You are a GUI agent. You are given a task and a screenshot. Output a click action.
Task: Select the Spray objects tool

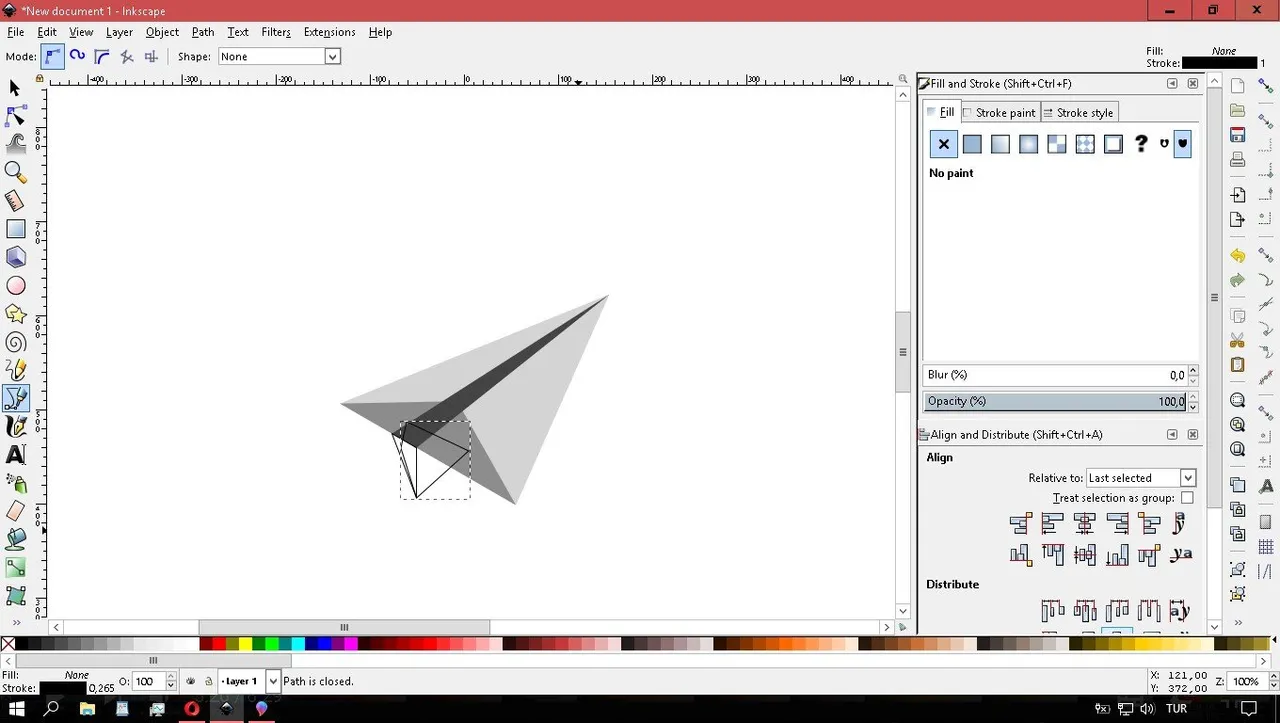15,483
